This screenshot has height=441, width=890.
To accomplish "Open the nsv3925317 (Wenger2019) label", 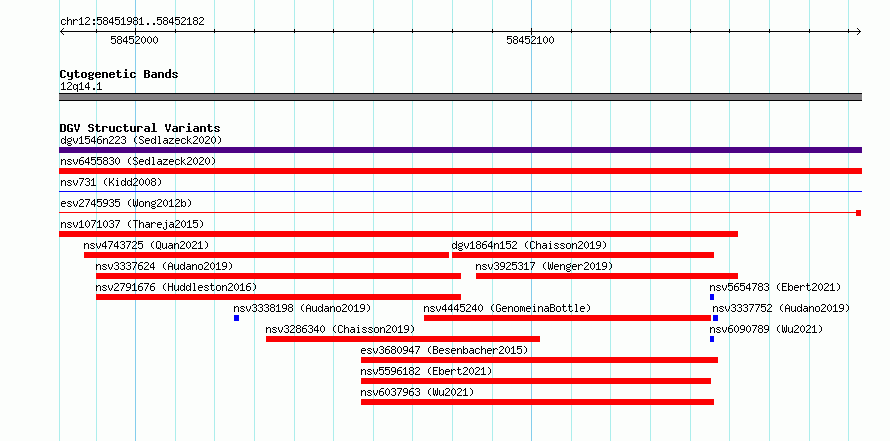I will tap(544, 266).
